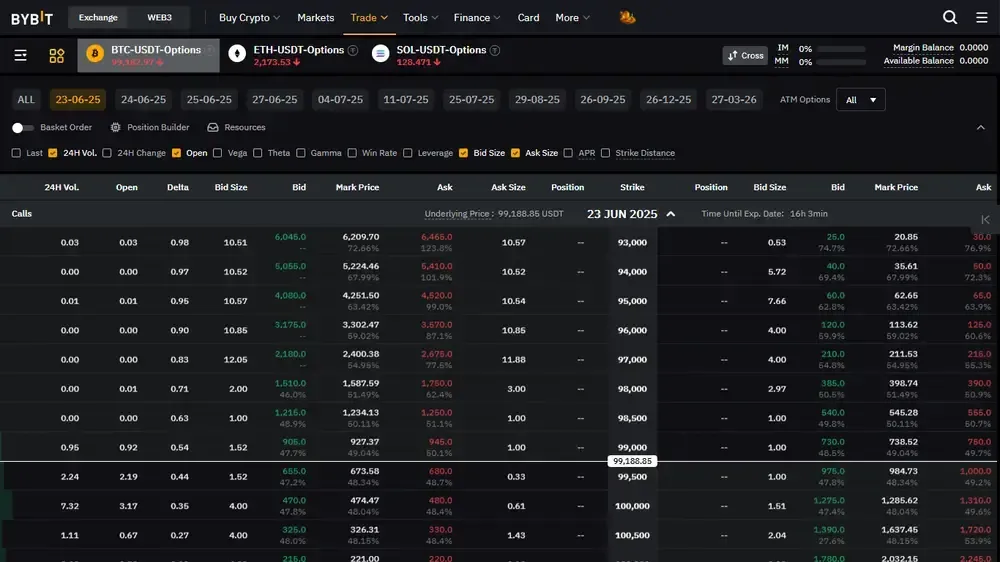Click the Bitcoin coin icon

95,54
